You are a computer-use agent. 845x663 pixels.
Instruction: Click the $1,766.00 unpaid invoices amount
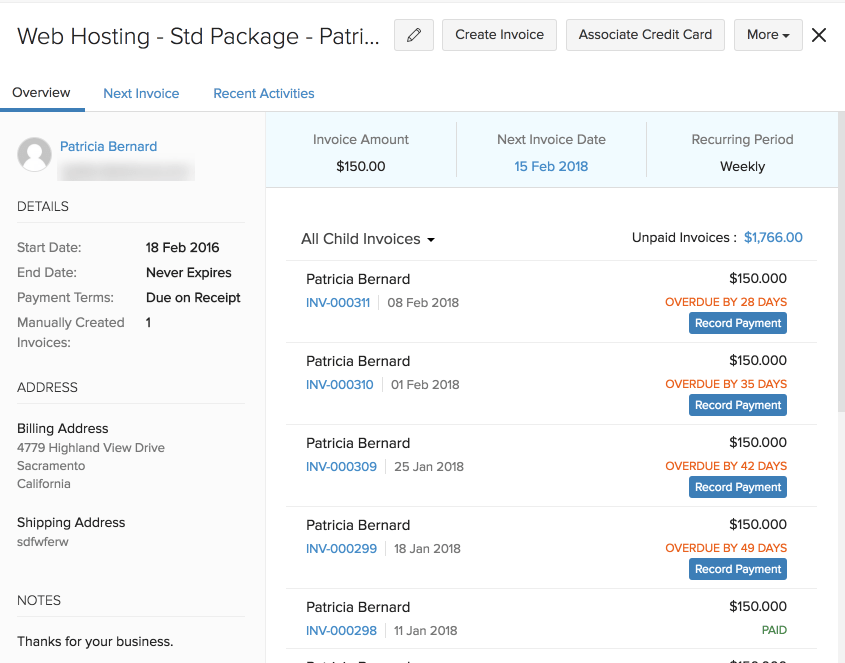coord(773,238)
